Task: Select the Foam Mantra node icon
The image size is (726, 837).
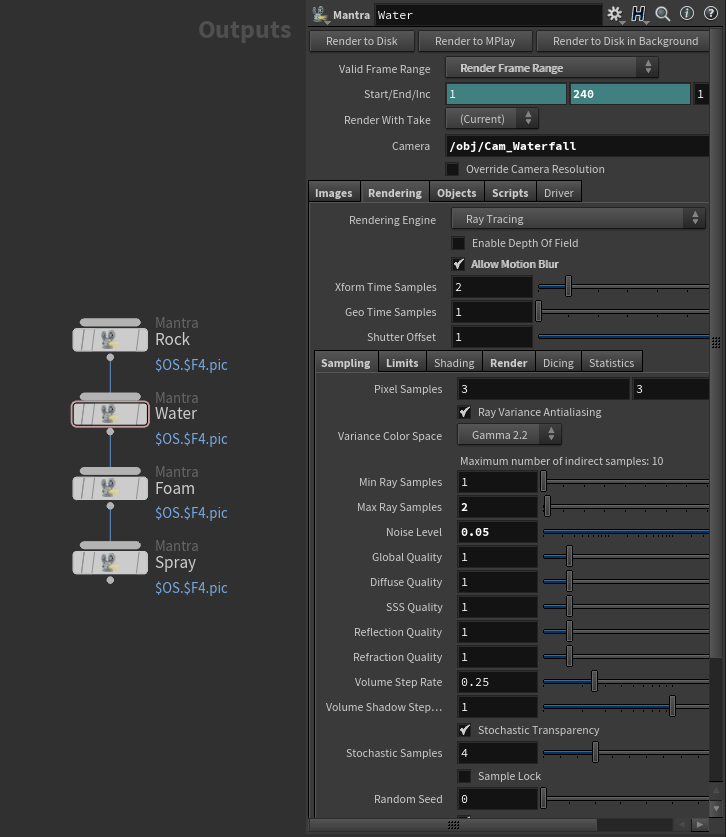Action: pyautogui.click(x=111, y=488)
